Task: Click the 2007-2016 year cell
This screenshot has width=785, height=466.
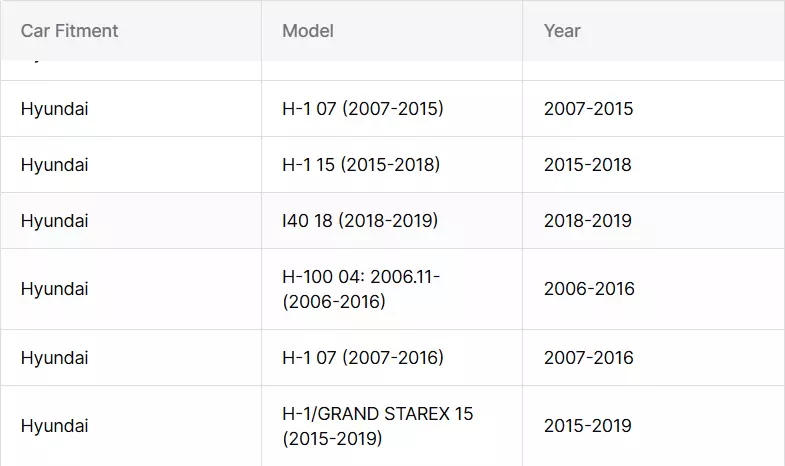Action: (654, 358)
